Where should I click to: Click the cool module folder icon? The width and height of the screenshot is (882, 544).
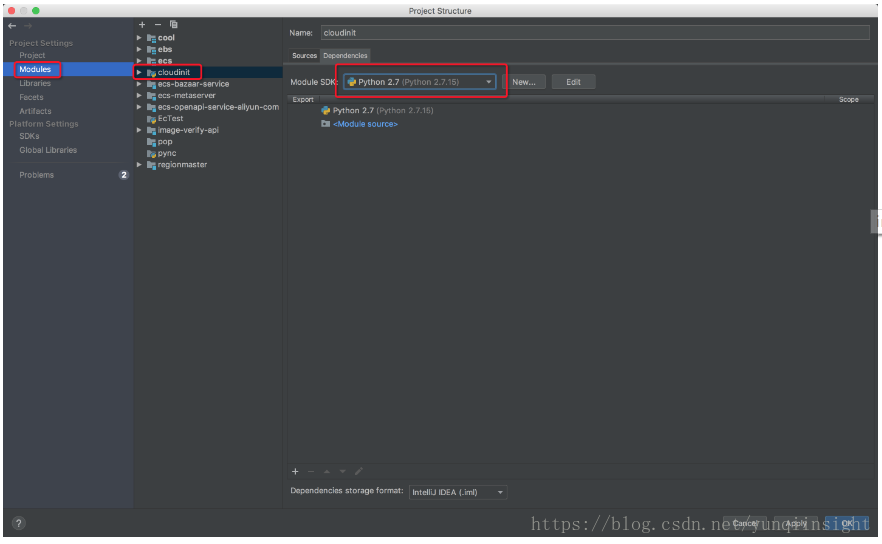pos(151,38)
